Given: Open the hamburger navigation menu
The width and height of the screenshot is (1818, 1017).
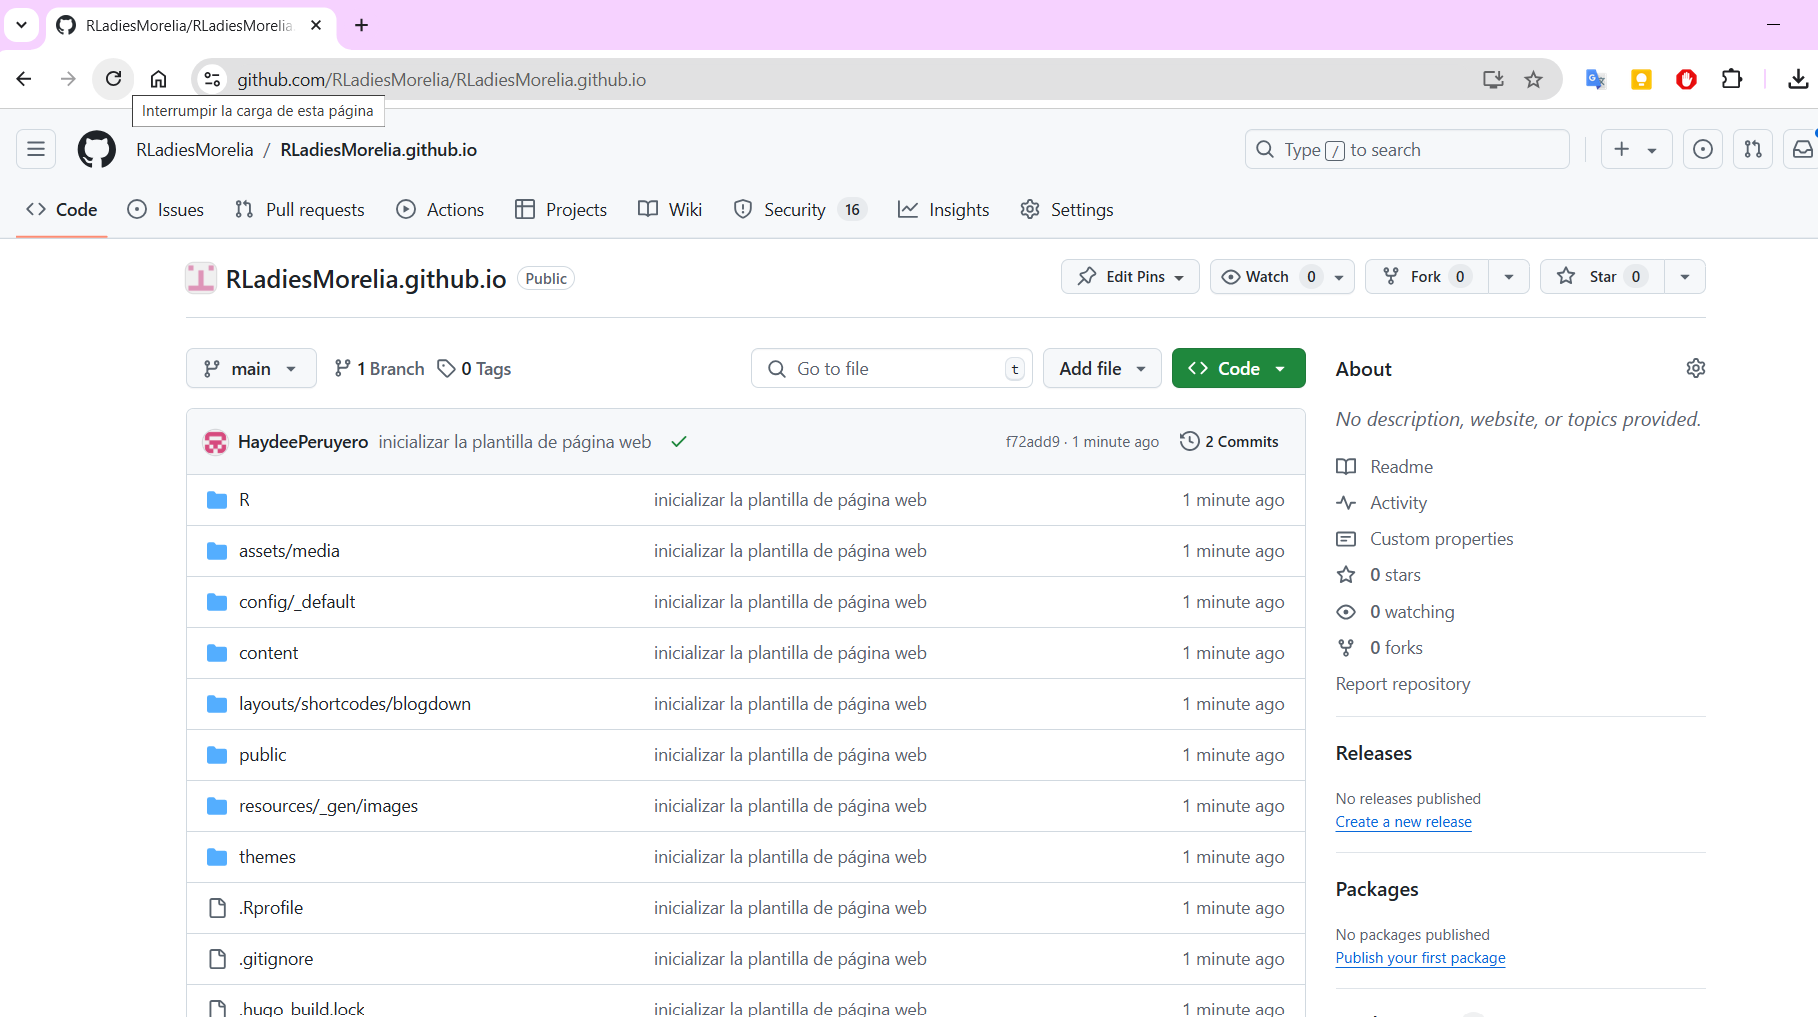Looking at the screenshot, I should 36,150.
